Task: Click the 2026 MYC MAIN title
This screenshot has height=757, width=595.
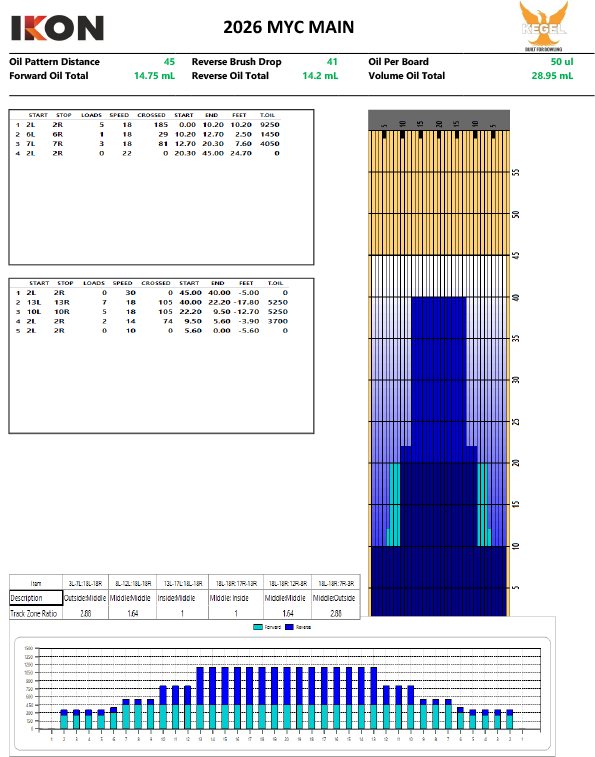Action: coord(288,27)
